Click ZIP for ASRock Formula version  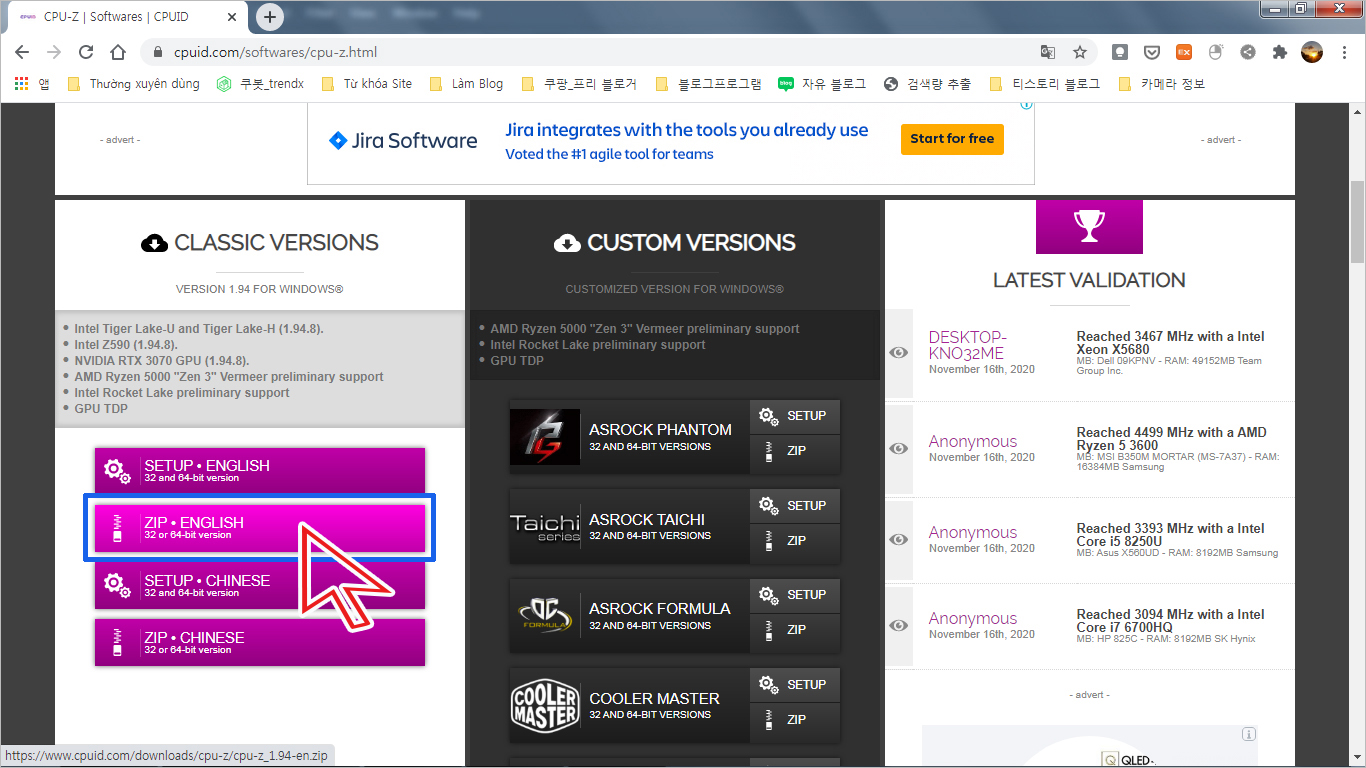[795, 630]
